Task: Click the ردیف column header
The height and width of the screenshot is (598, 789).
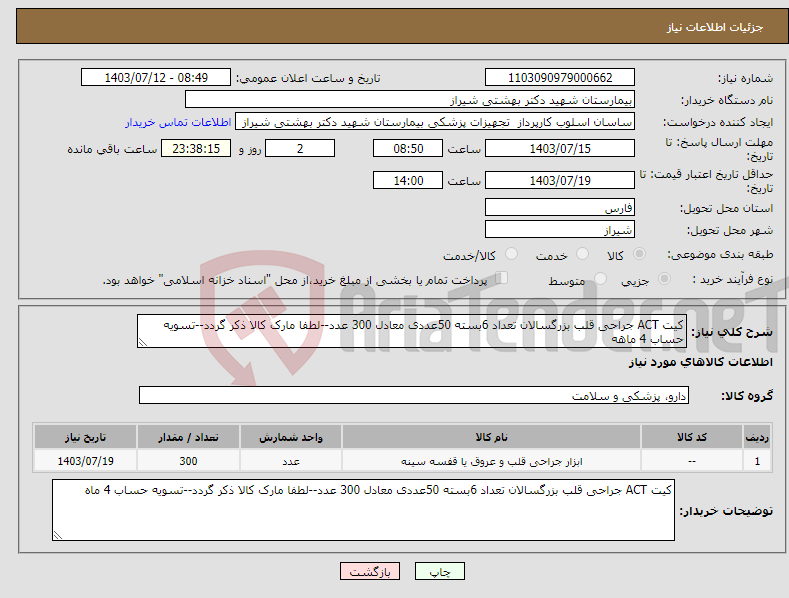Action: pyautogui.click(x=757, y=437)
